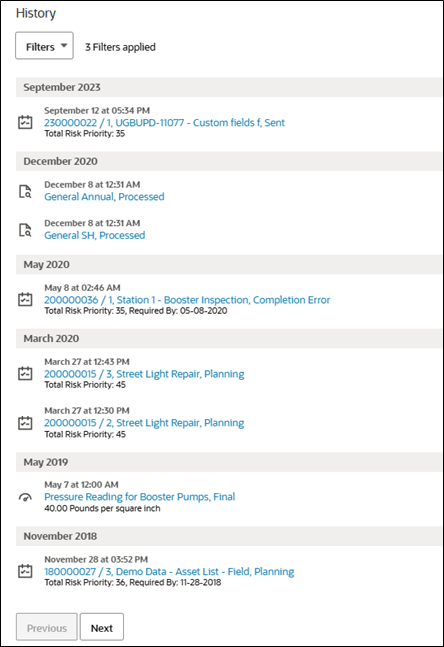Open General Annual, Processed link
This screenshot has width=444, height=647.
click(x=104, y=196)
